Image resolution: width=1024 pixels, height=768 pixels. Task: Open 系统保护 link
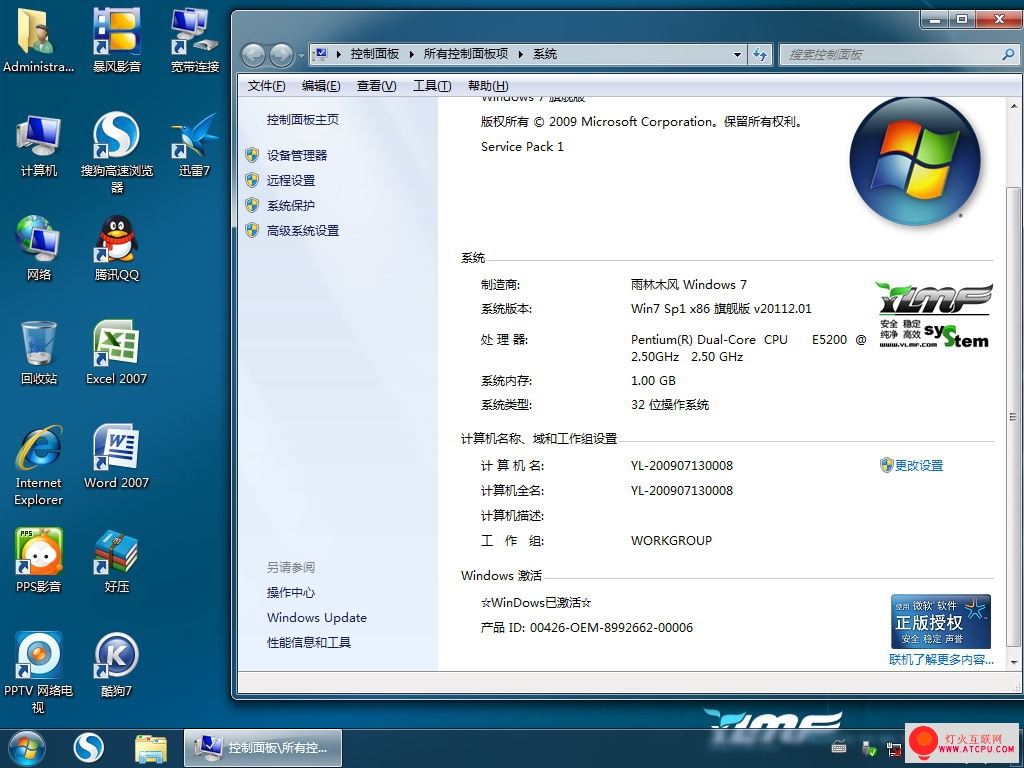[291, 206]
